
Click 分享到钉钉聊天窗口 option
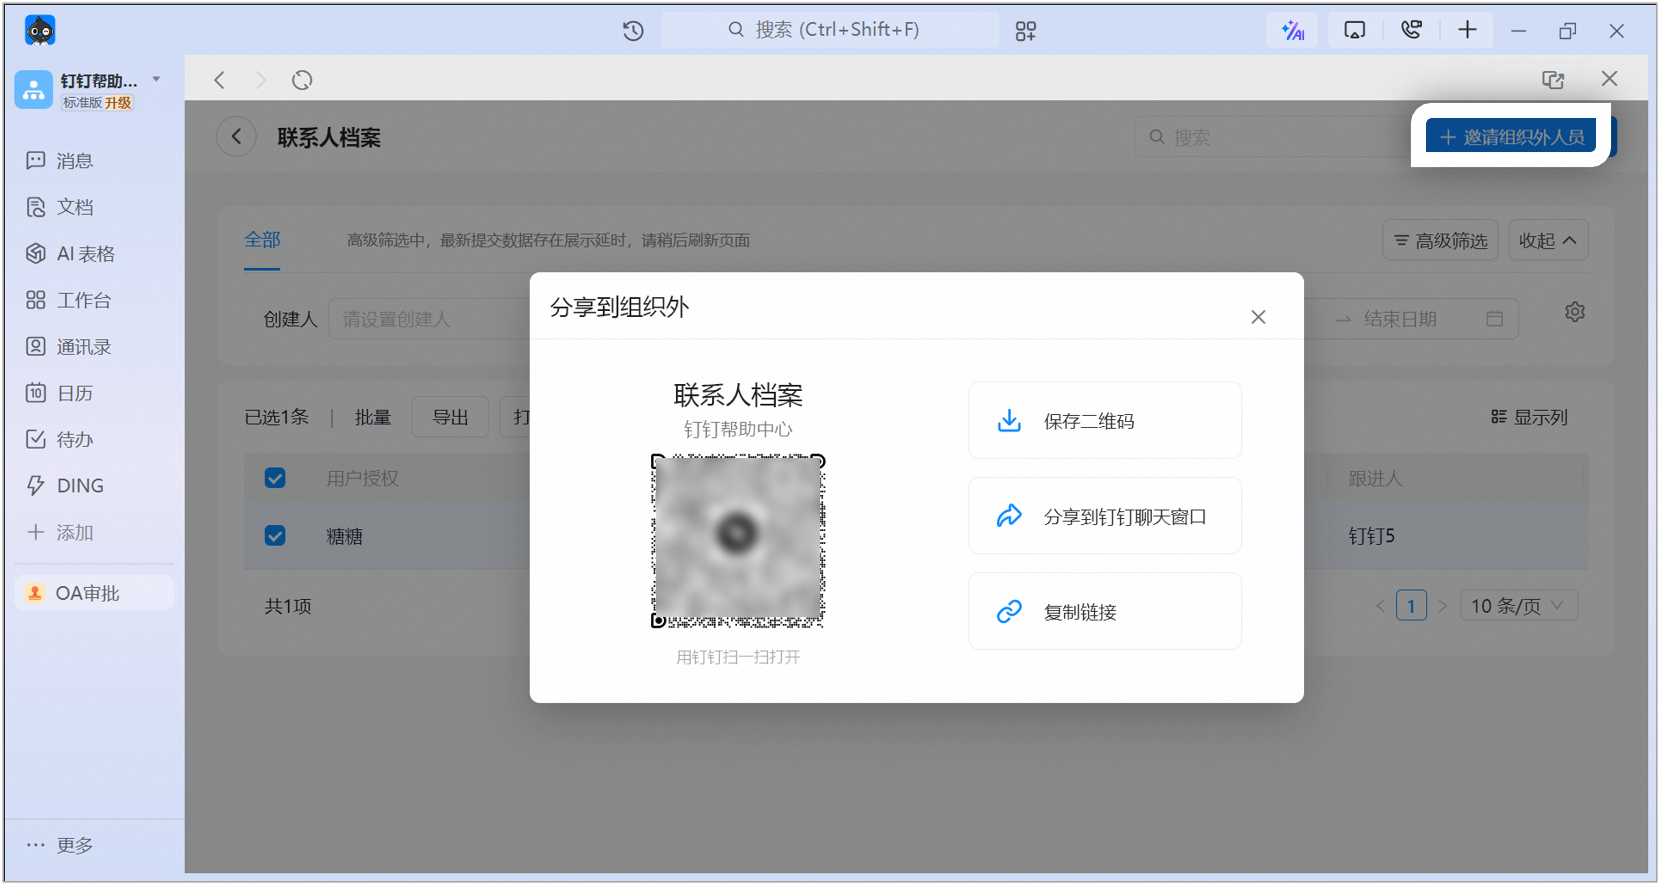pos(1105,516)
